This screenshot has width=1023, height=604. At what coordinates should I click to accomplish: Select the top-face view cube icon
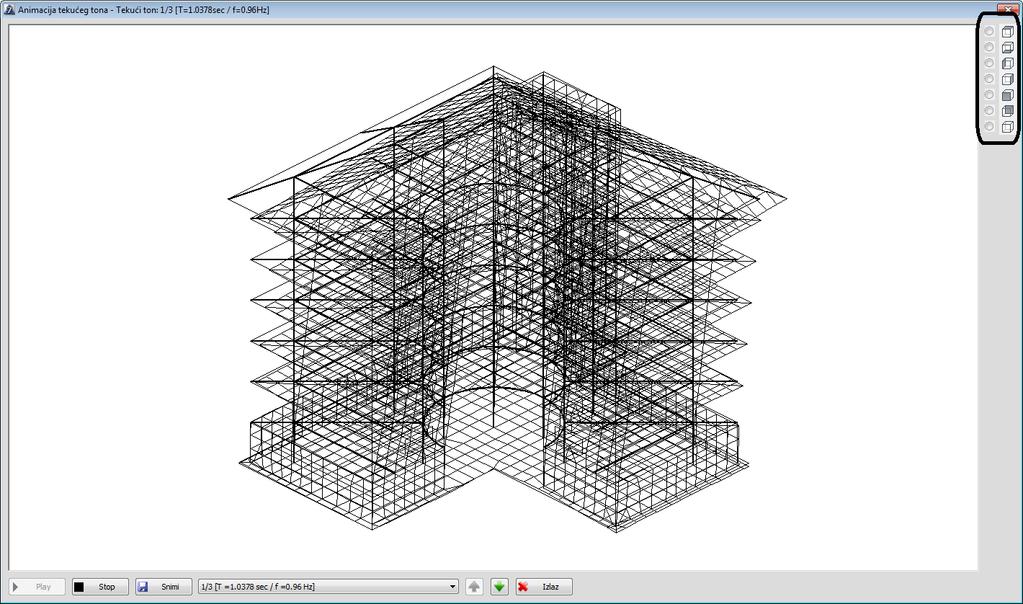pos(1007,31)
